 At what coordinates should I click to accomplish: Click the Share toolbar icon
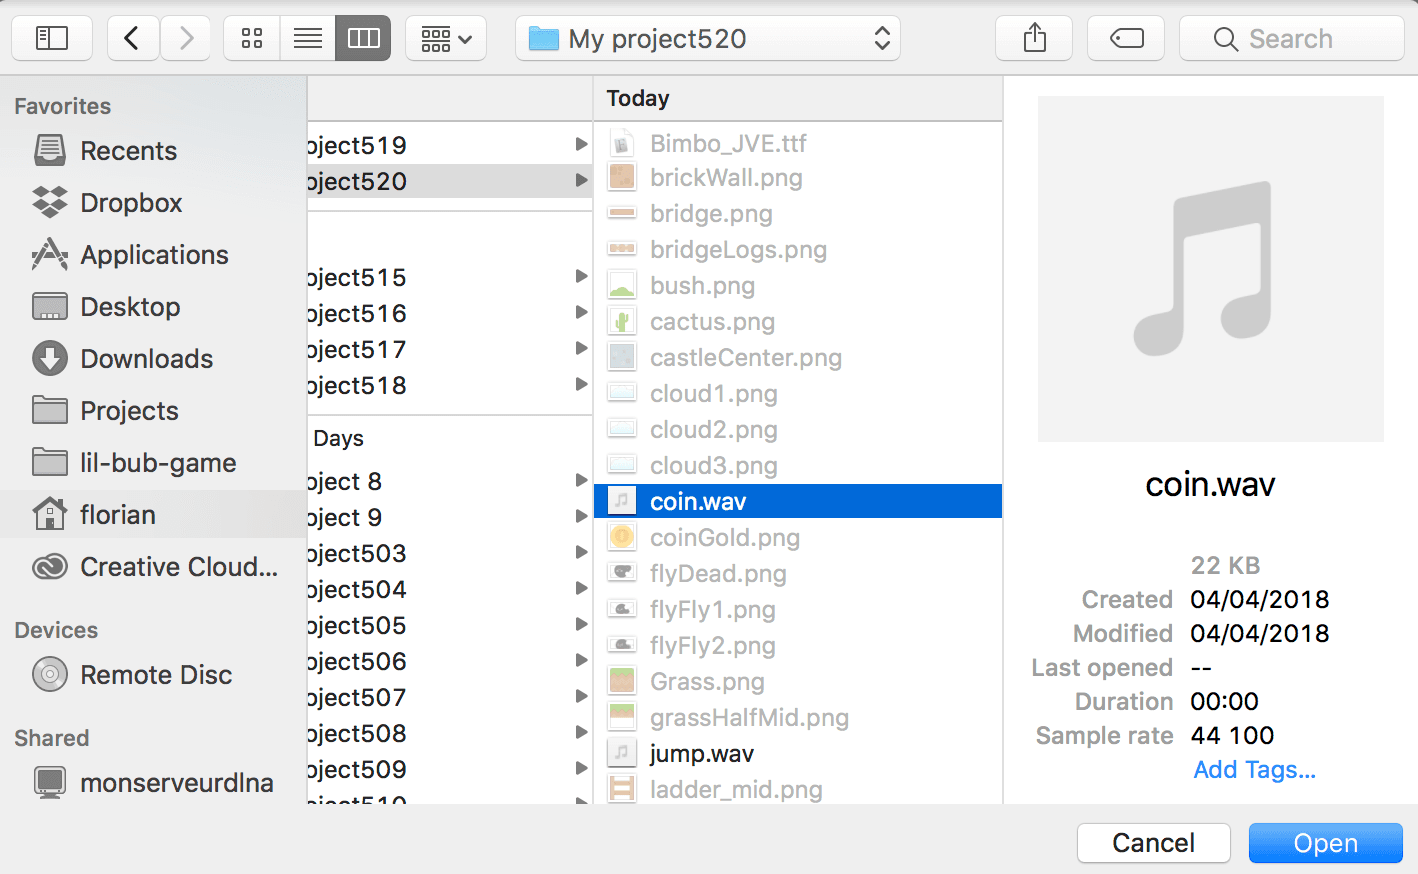coord(1034,39)
